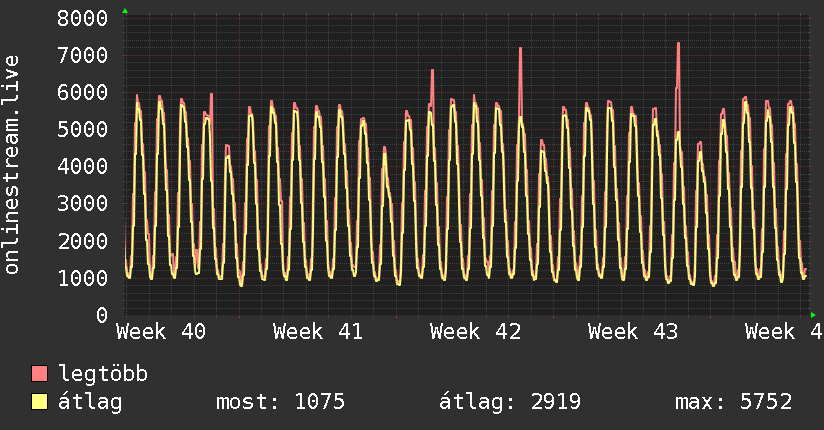Select the 'átlag: 2919' statistic

[510, 402]
